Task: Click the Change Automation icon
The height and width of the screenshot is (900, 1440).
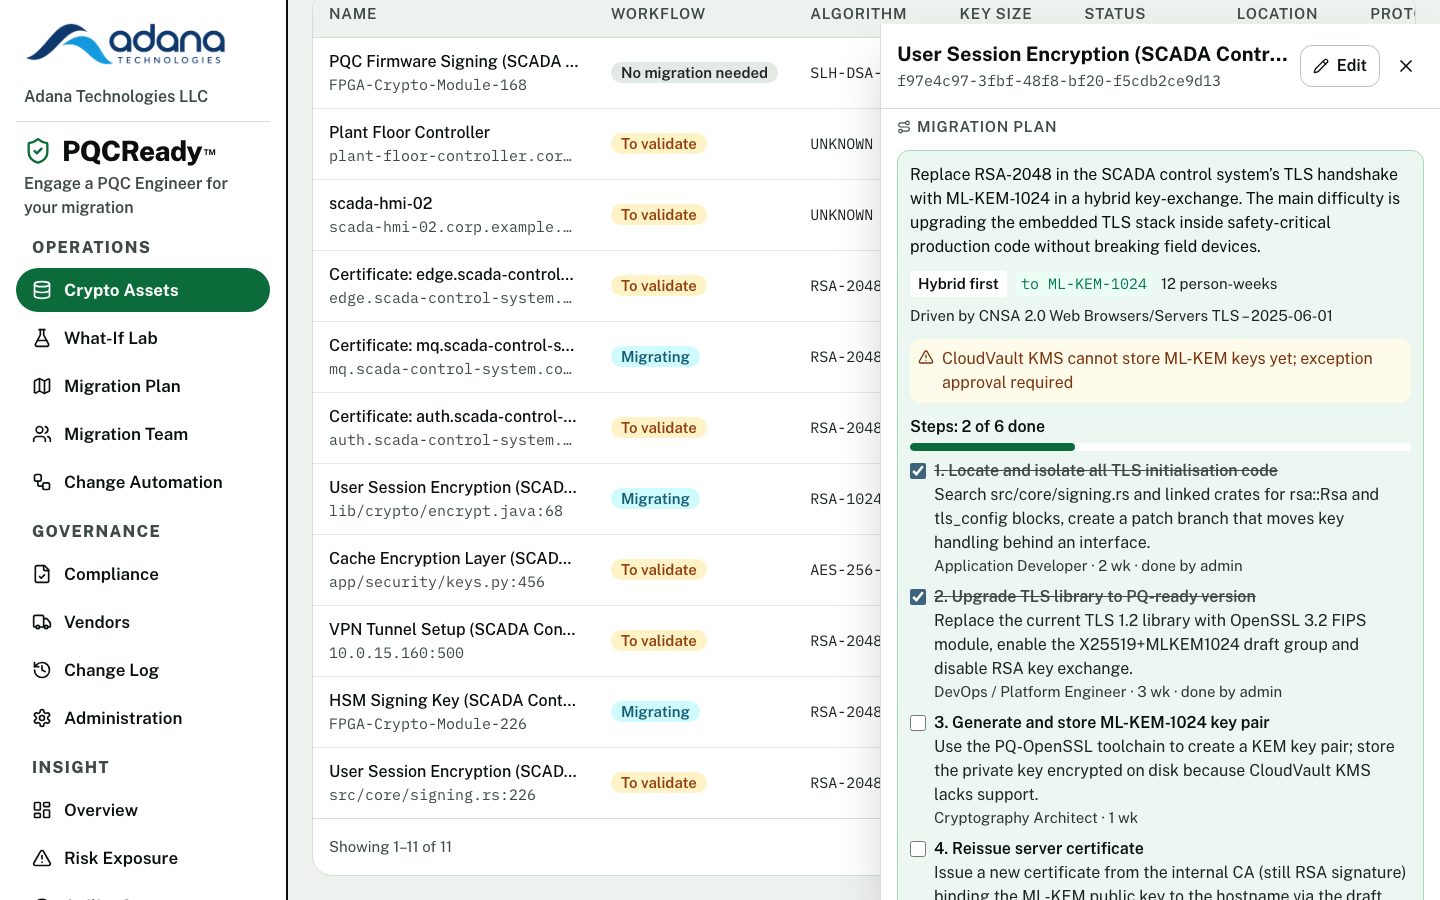Action: pos(42,482)
